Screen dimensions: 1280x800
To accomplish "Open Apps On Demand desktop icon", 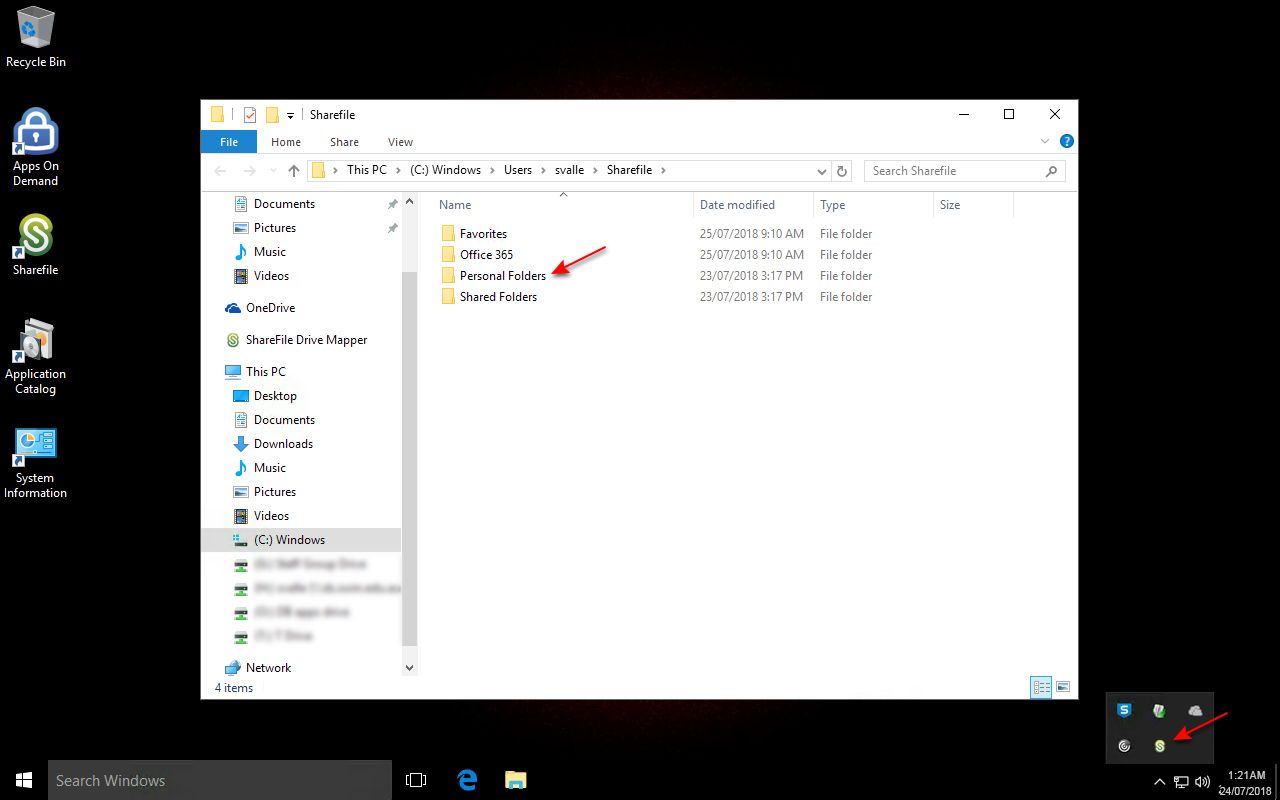I will (35, 146).
